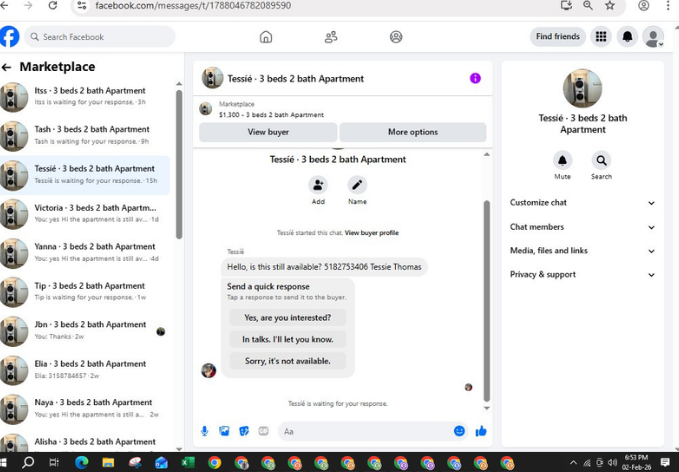679x472 pixels.
Task: Launch Microsoft Edge from the taskbar
Action: (81, 462)
